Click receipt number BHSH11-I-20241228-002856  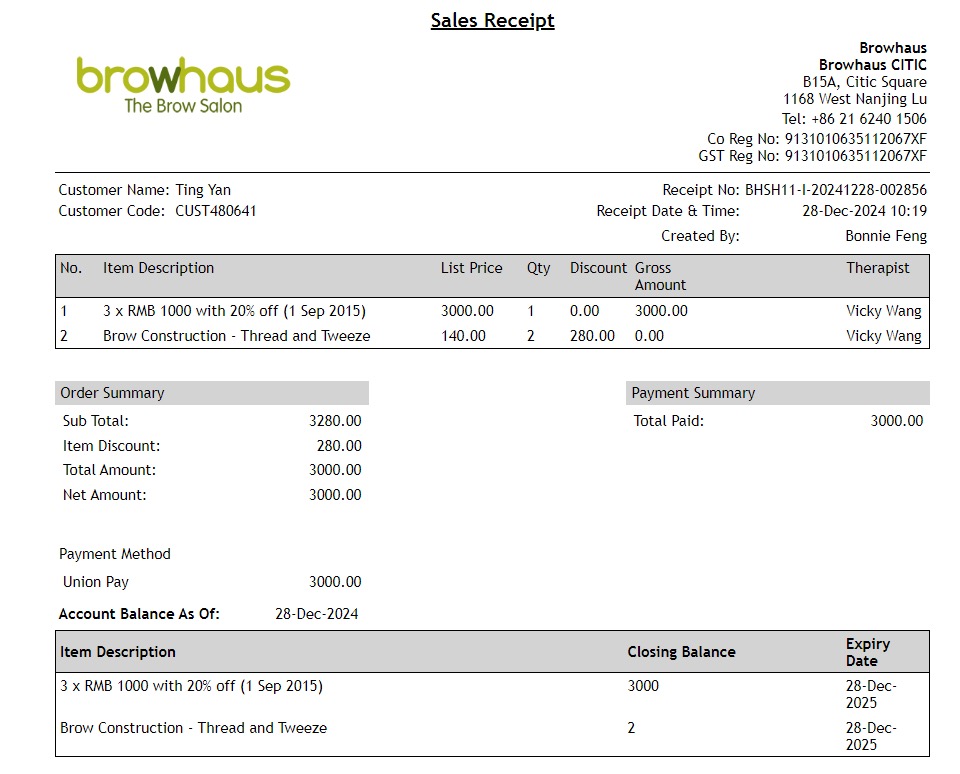pos(836,190)
